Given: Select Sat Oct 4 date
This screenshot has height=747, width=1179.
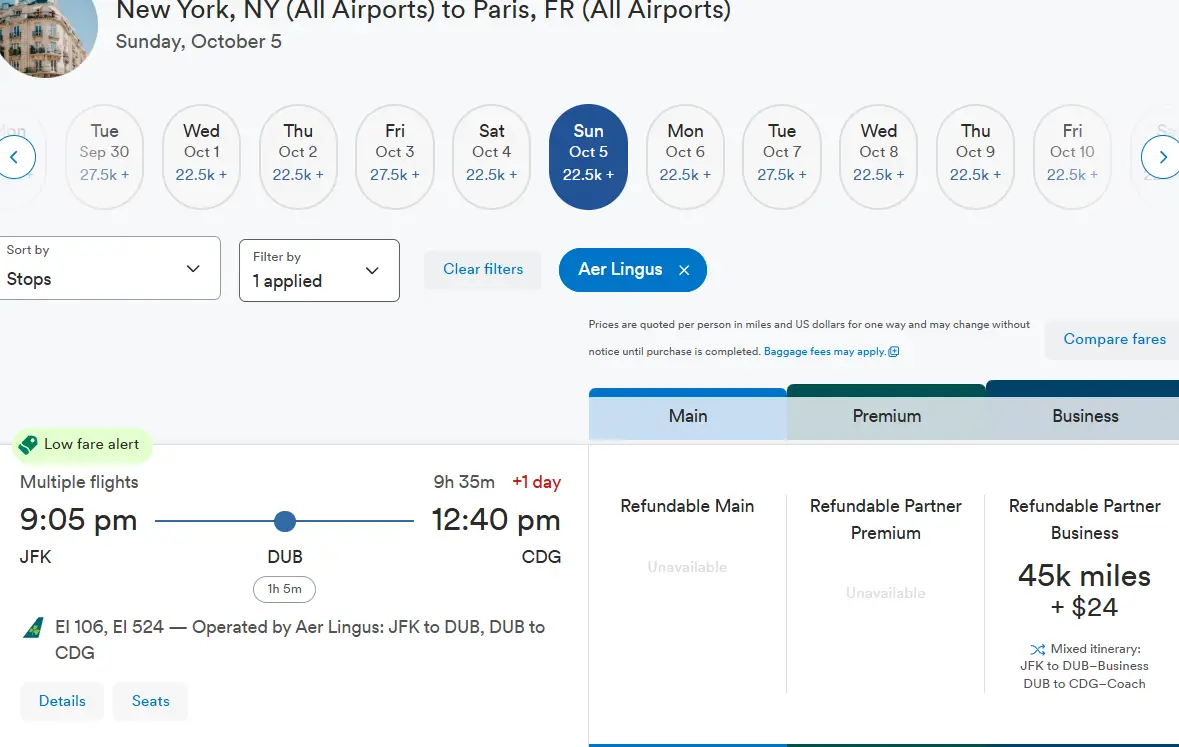Looking at the screenshot, I should (x=491, y=156).
